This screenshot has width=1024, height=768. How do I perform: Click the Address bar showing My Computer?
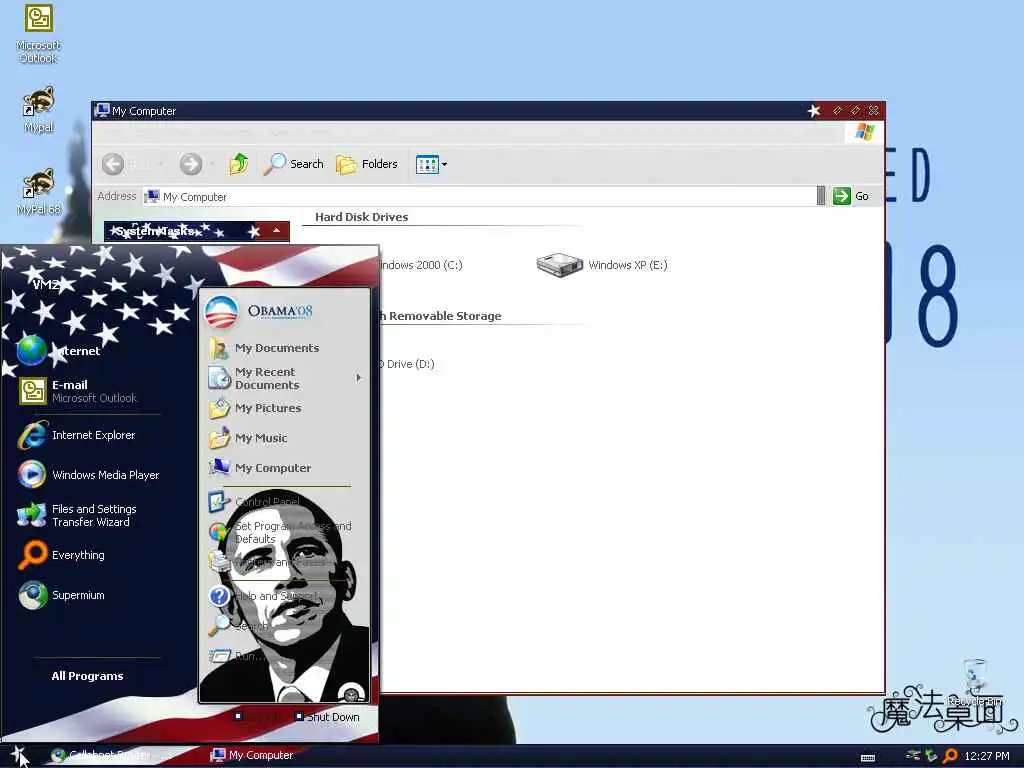coord(480,197)
